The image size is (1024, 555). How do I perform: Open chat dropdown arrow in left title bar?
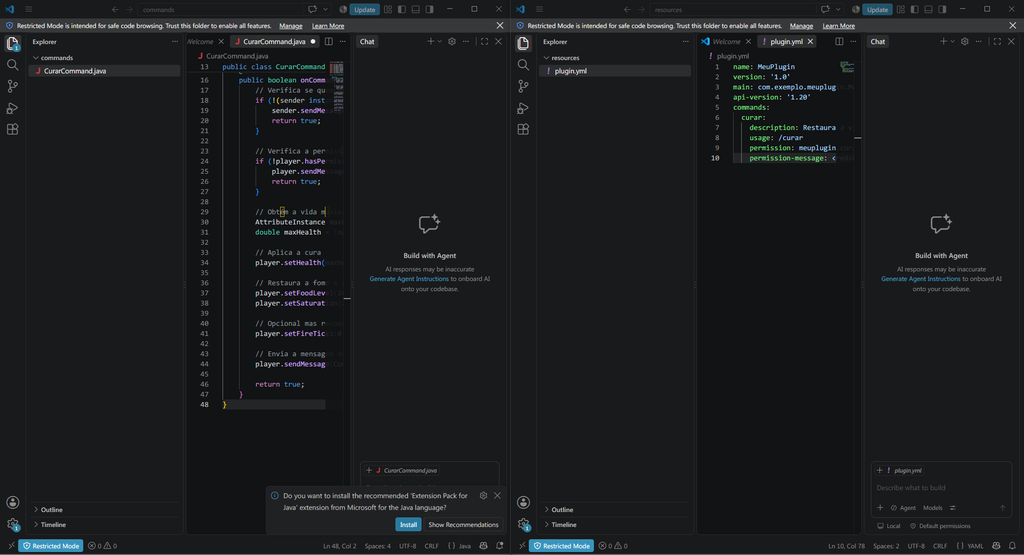325,9
